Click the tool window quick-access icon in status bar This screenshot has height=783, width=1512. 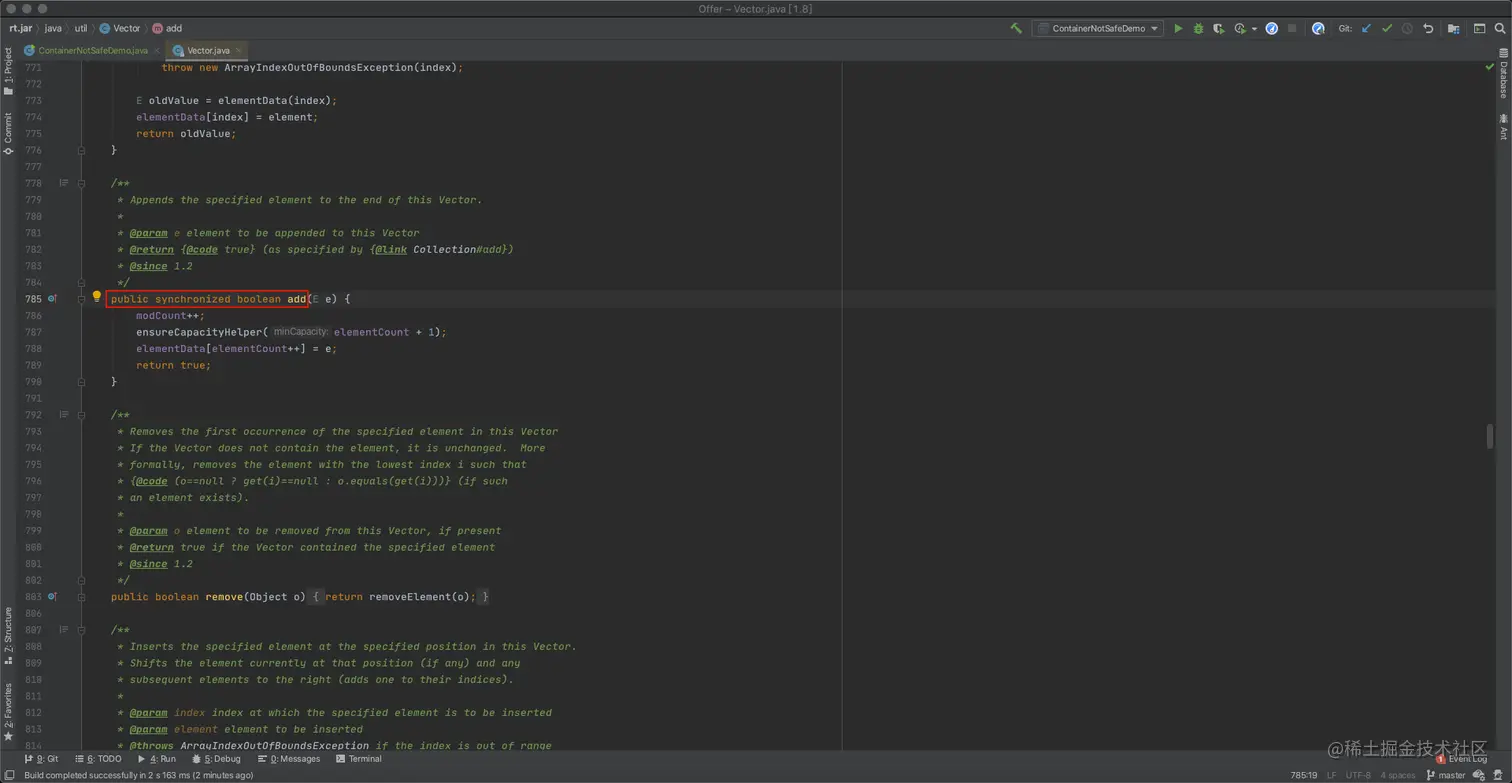[x=10, y=775]
